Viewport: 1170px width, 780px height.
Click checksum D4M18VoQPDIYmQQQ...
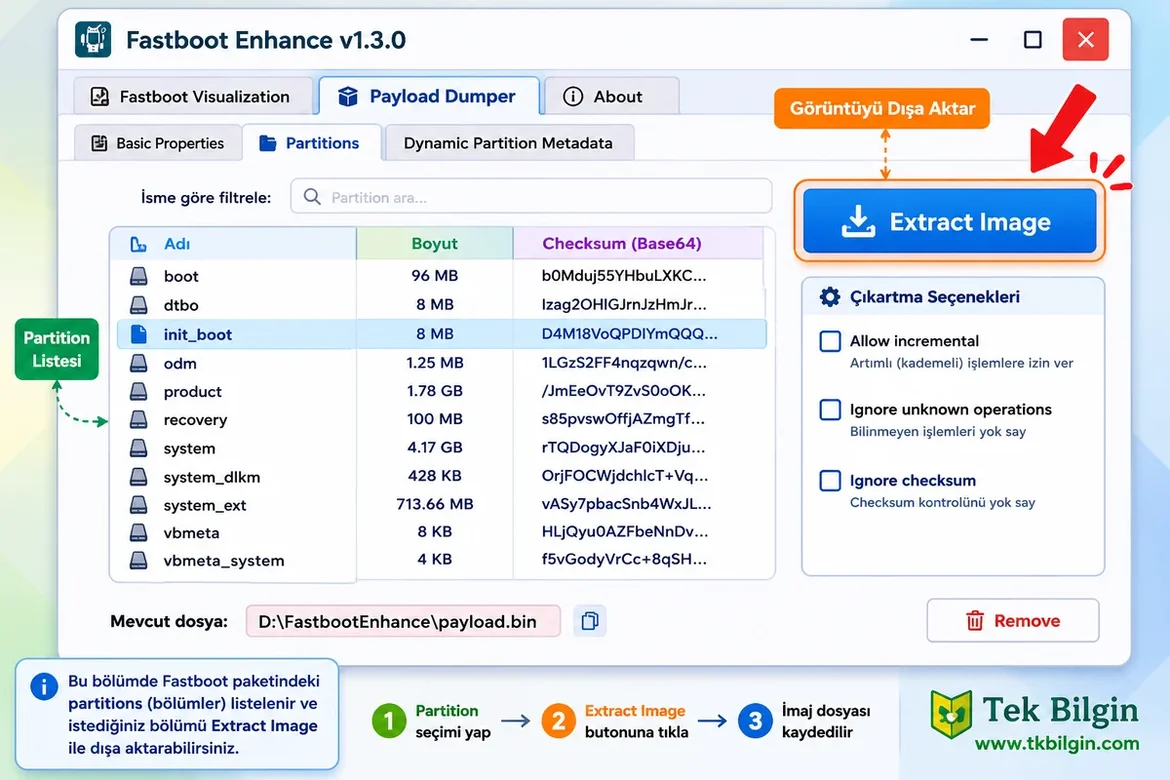(x=630, y=334)
